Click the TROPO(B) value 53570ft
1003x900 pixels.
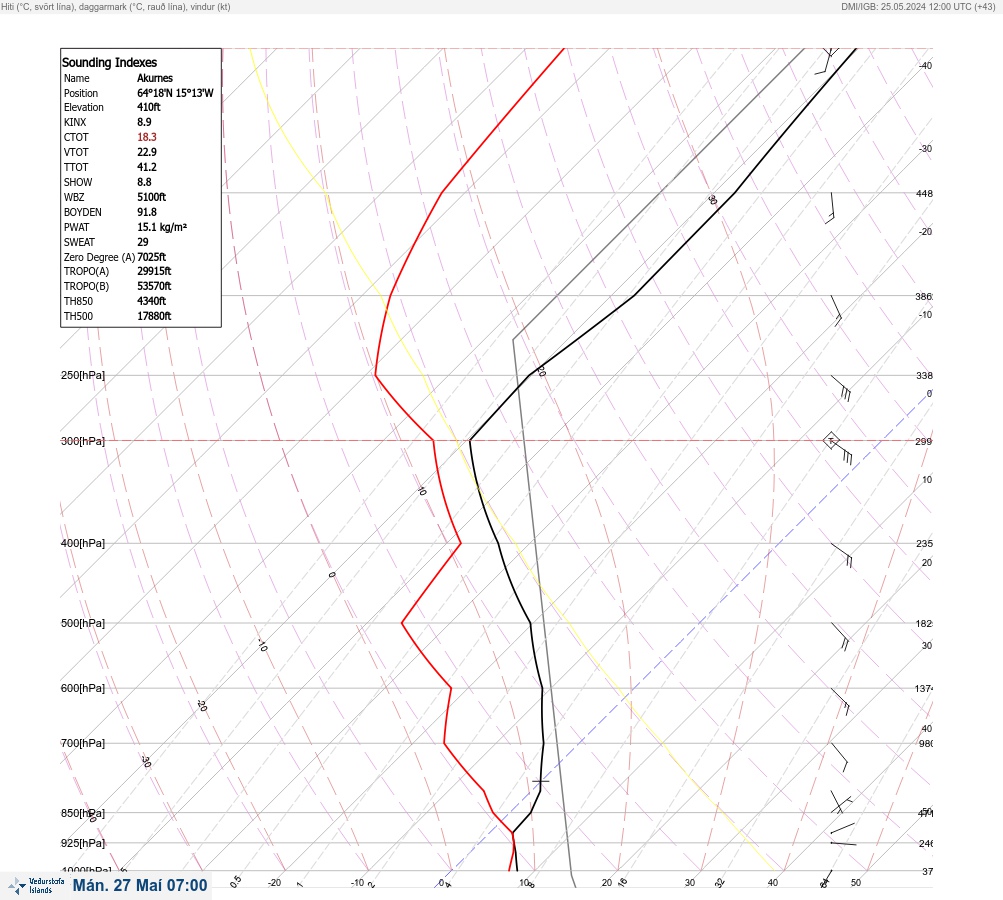pos(154,286)
